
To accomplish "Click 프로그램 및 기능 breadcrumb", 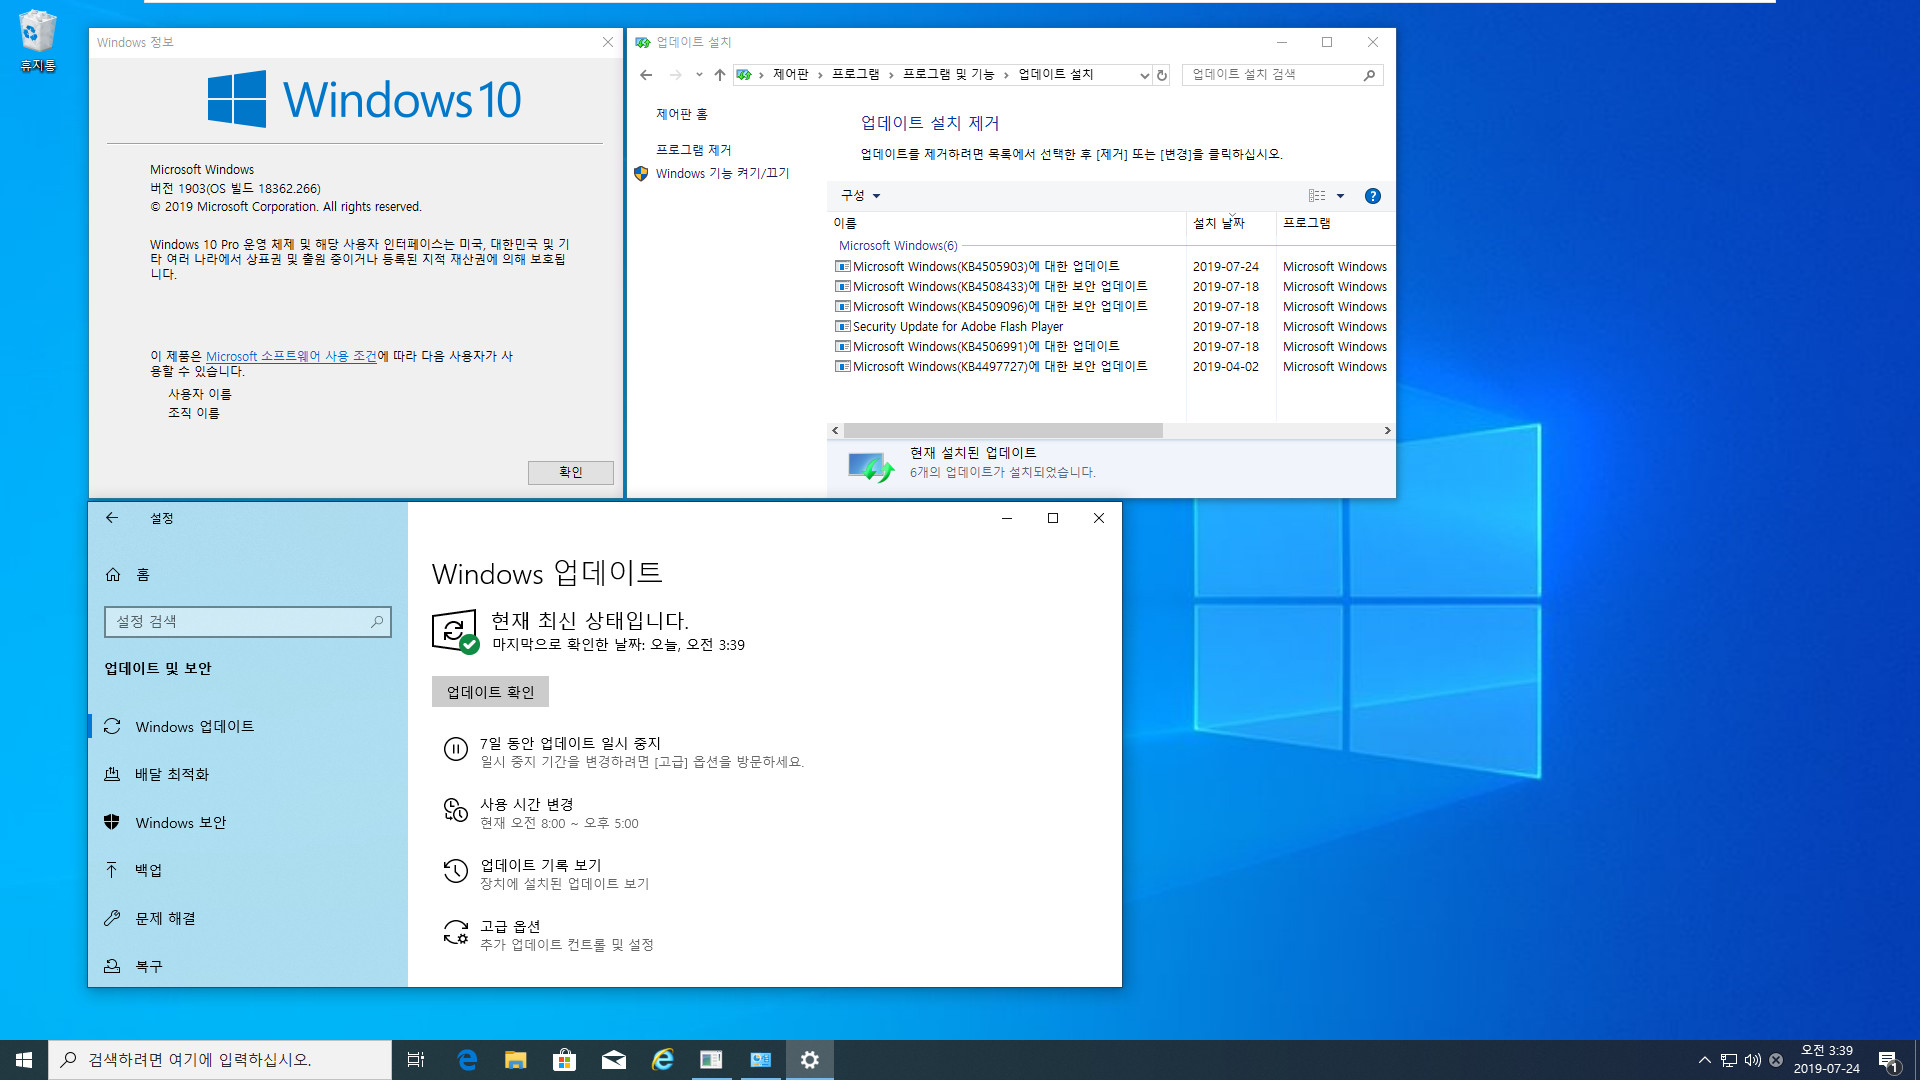I will point(948,75).
